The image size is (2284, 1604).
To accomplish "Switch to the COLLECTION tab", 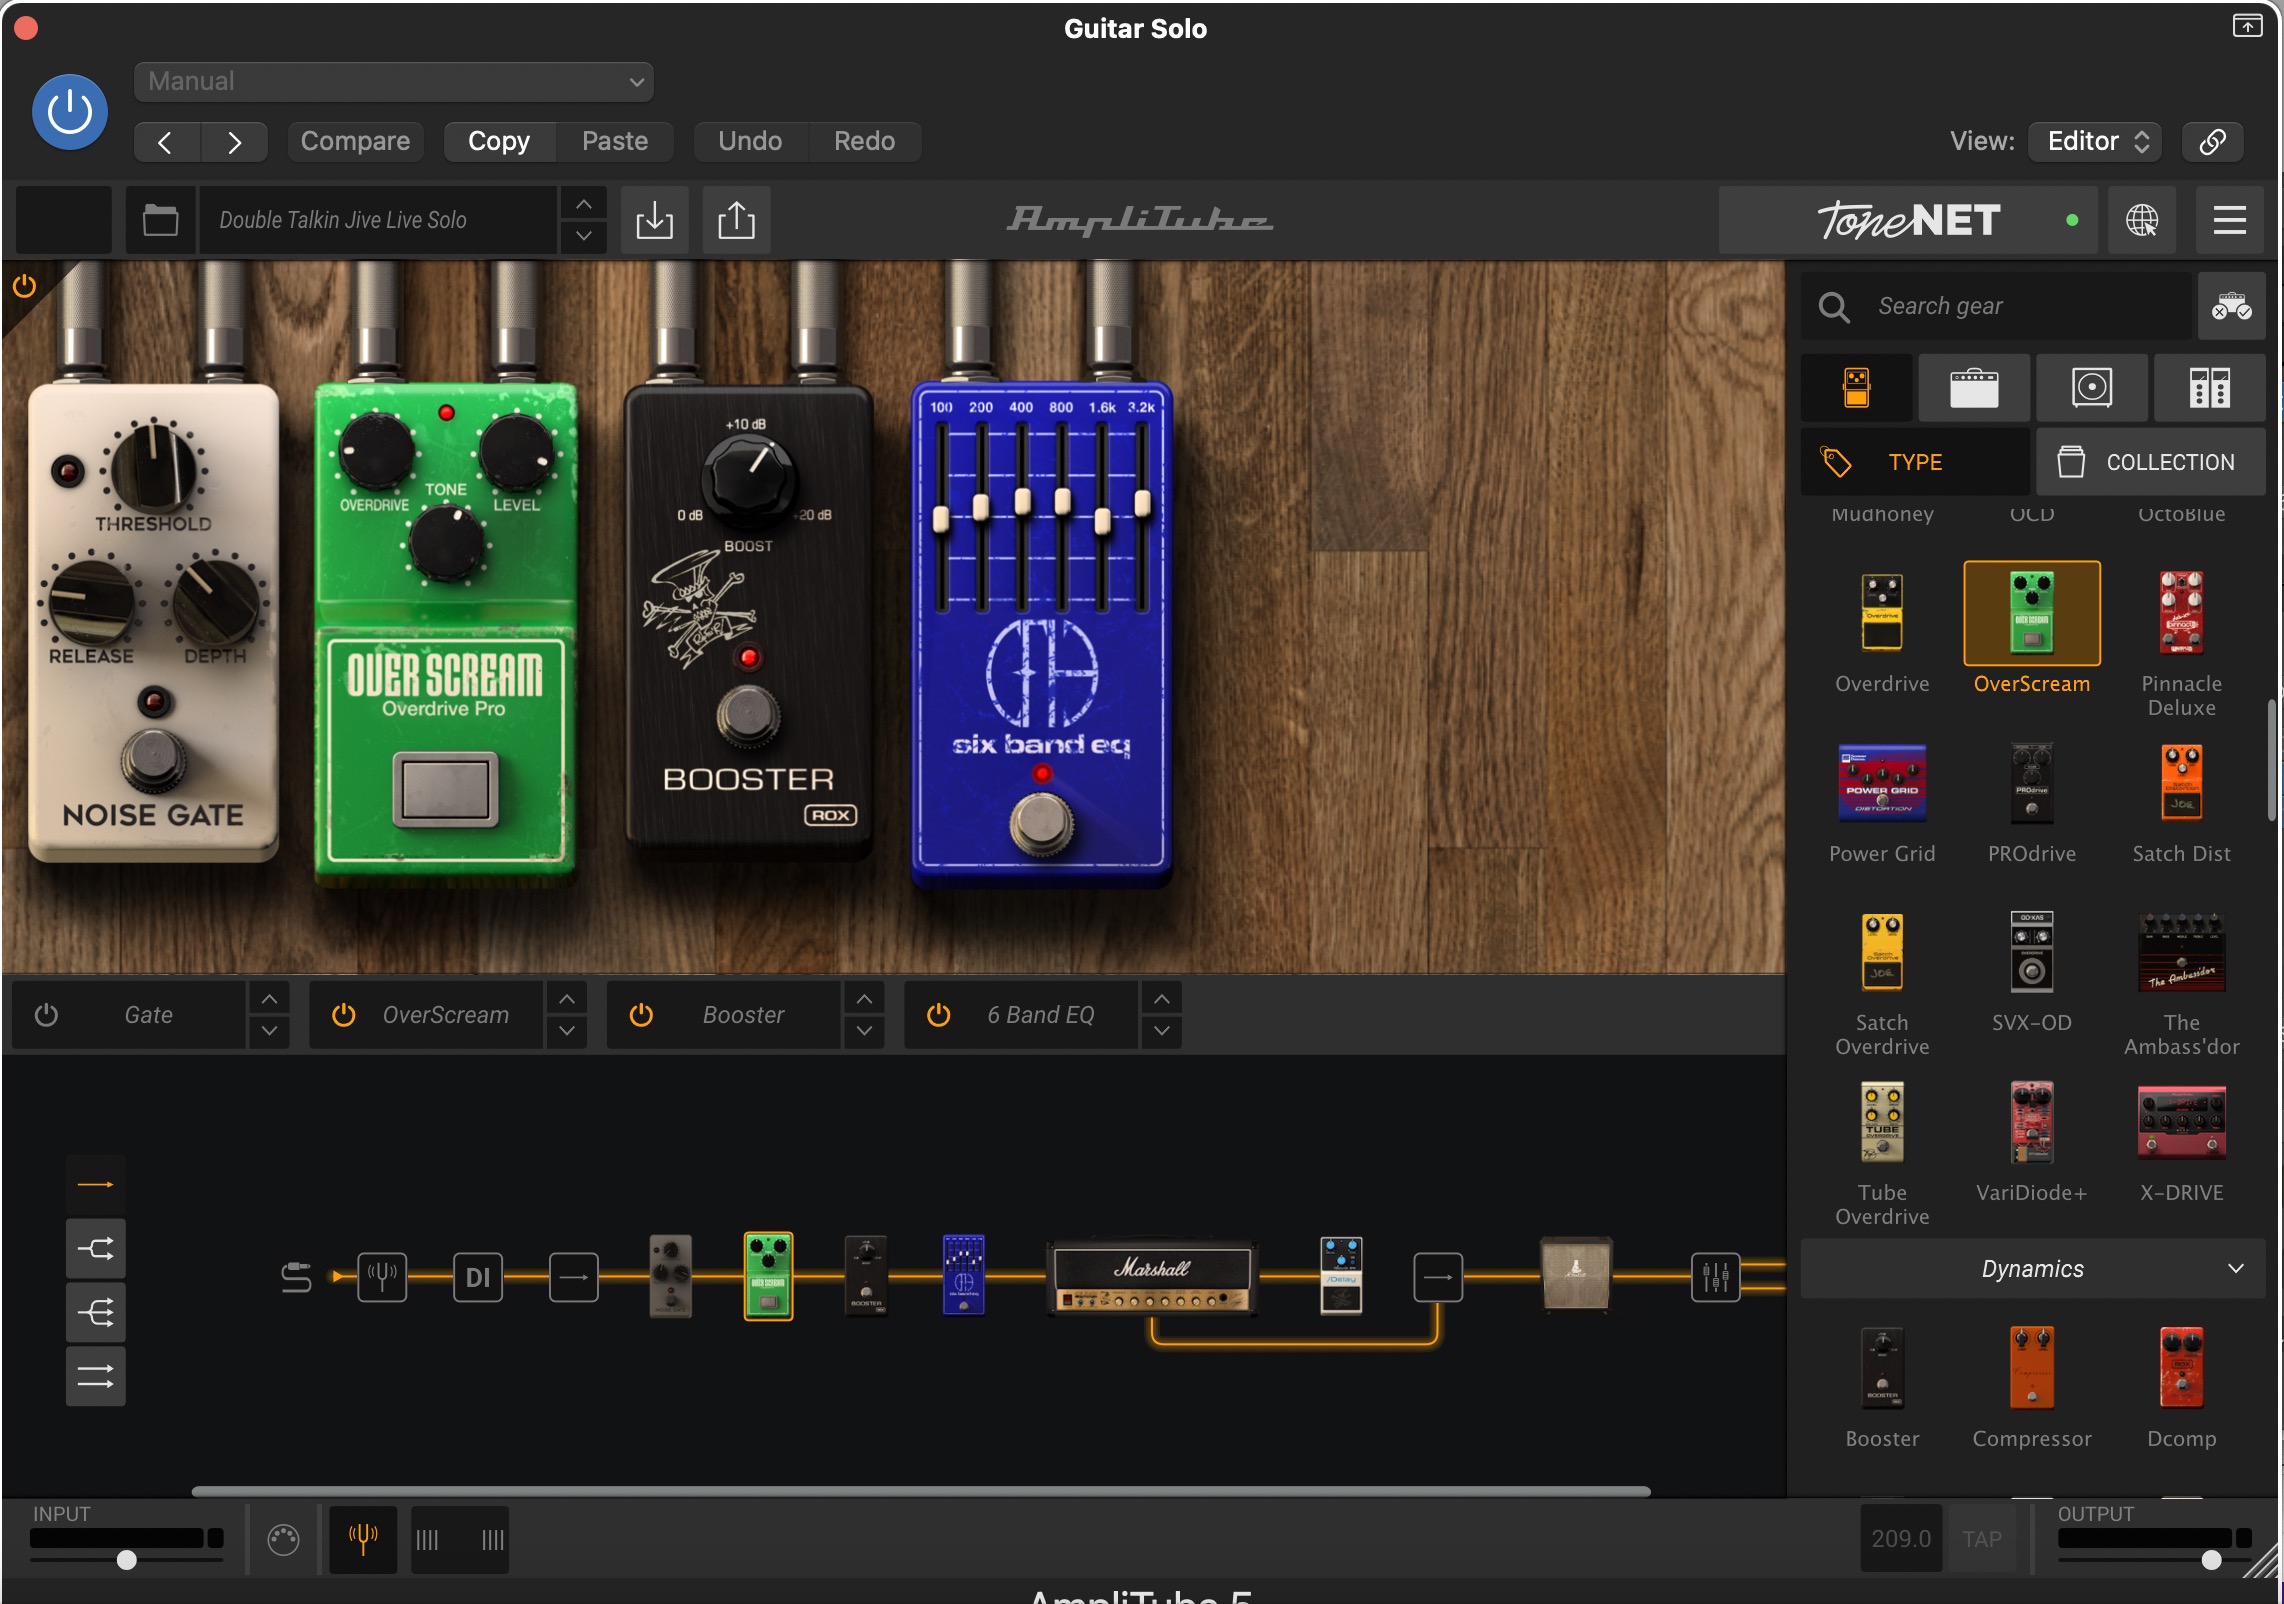I will pyautogui.click(x=2150, y=462).
